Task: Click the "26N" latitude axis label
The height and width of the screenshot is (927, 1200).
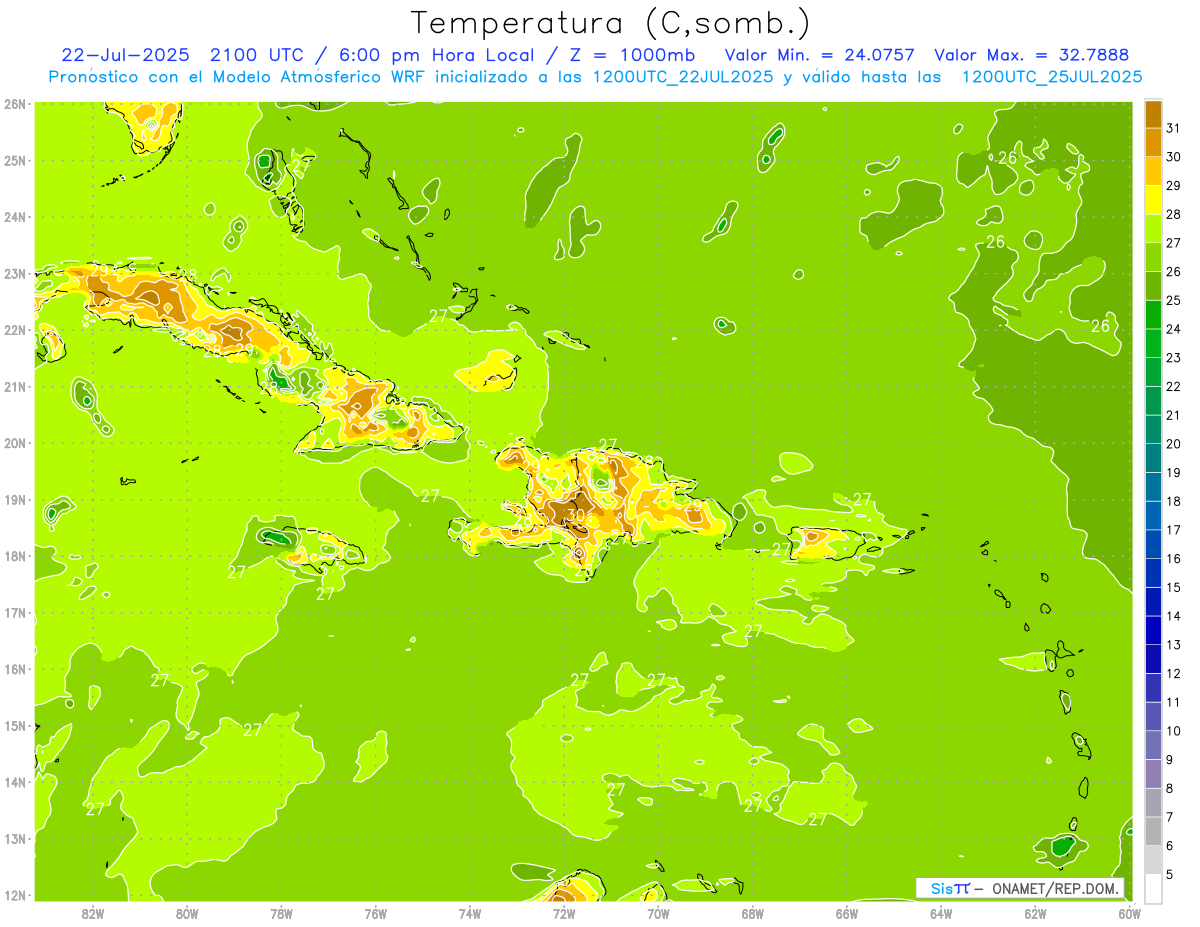Action: pyautogui.click(x=14, y=104)
